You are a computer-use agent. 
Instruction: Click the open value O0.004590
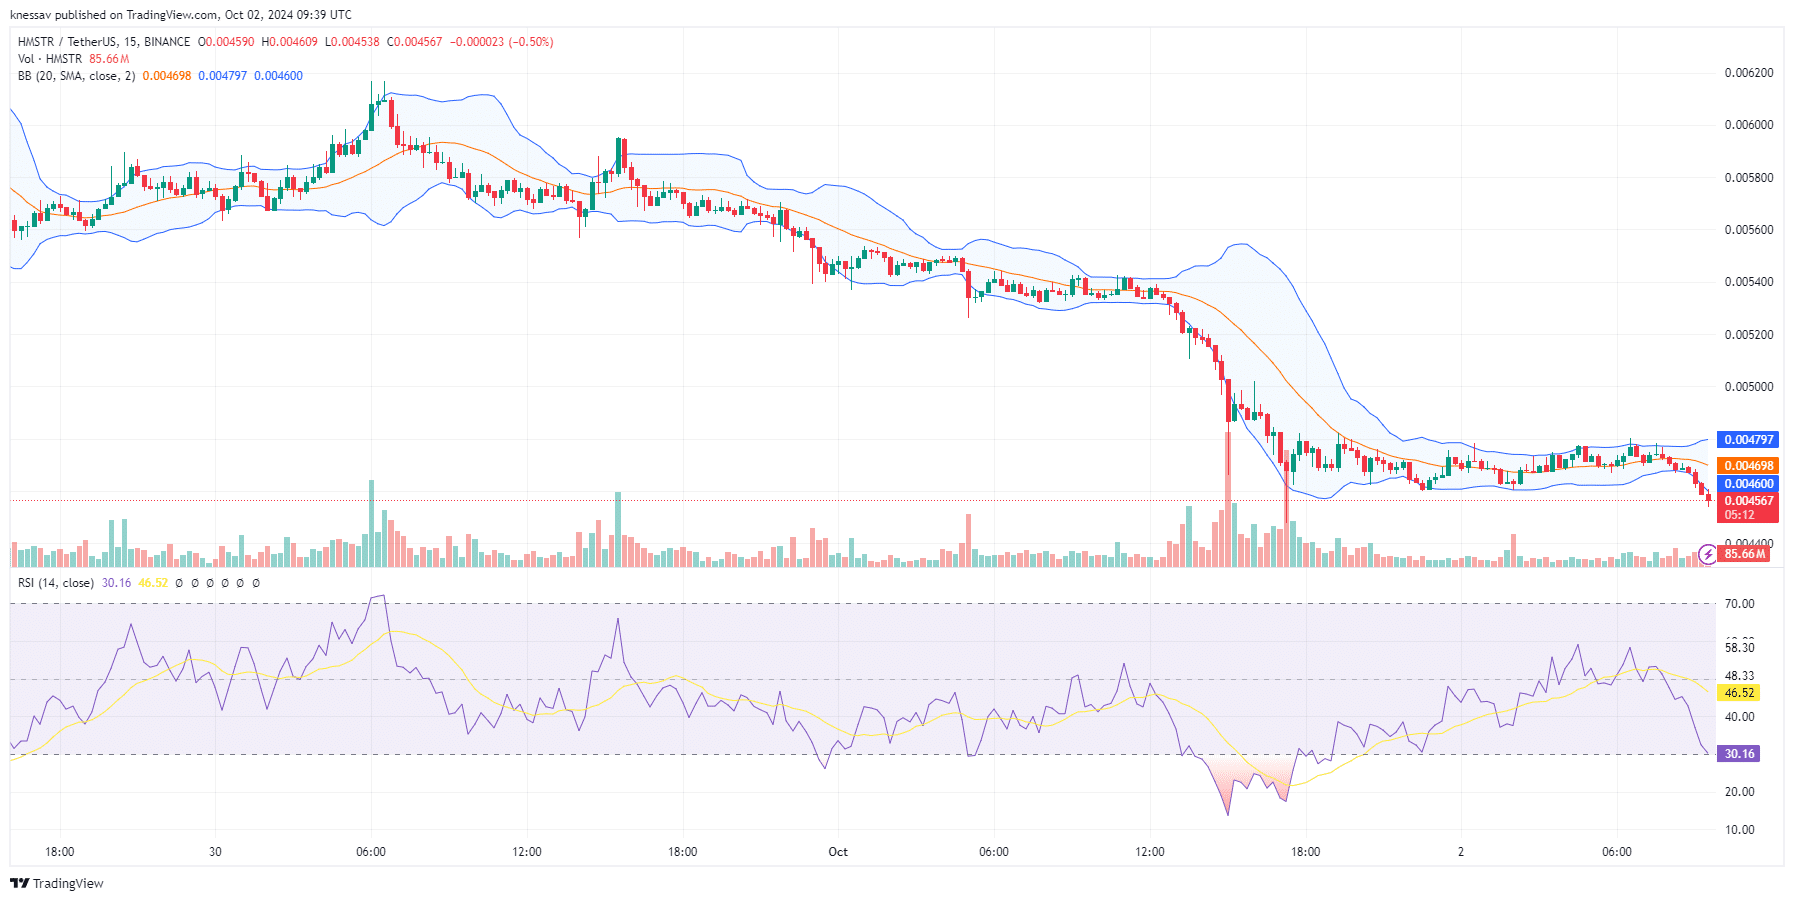pos(226,42)
